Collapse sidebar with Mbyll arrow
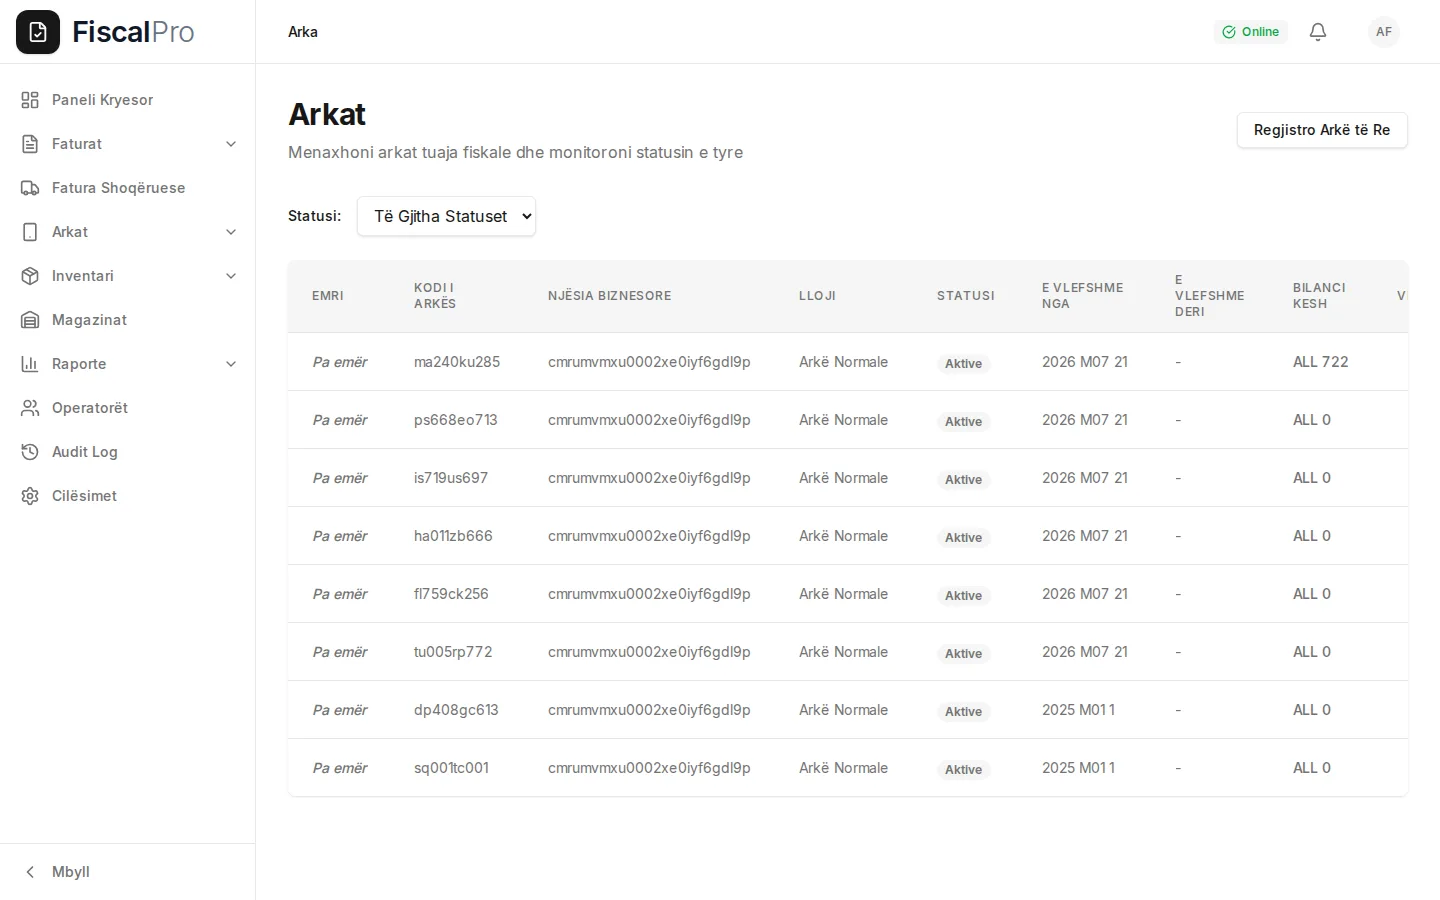 30,872
